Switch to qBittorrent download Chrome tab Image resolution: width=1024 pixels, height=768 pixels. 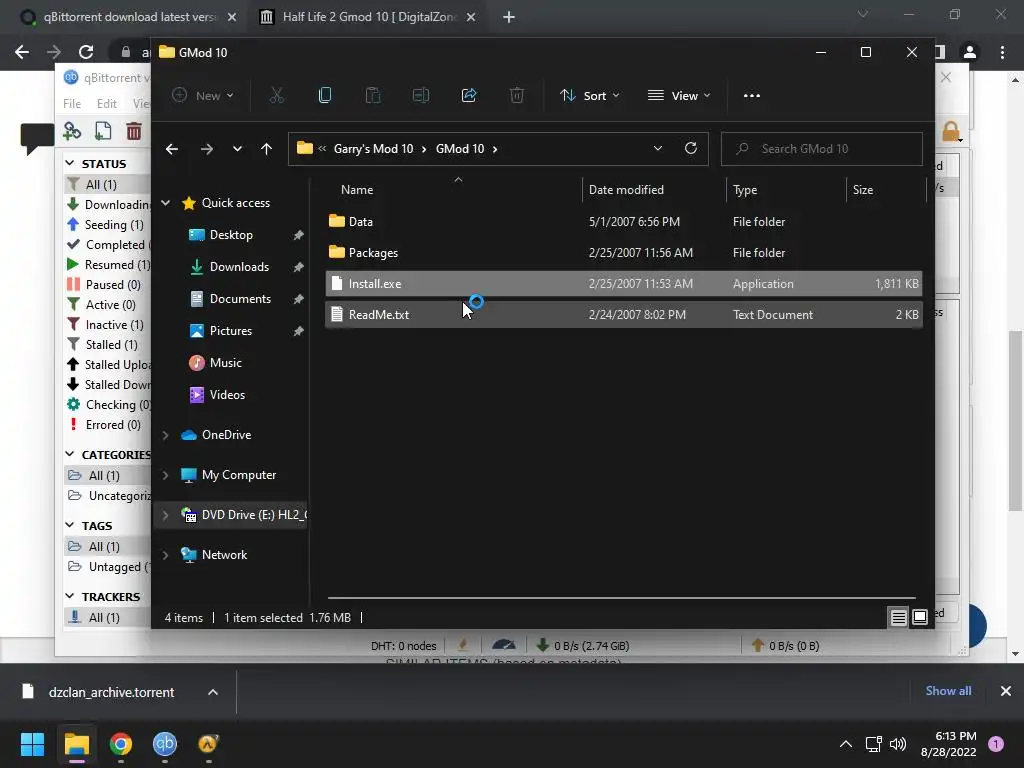pyautogui.click(x=128, y=17)
